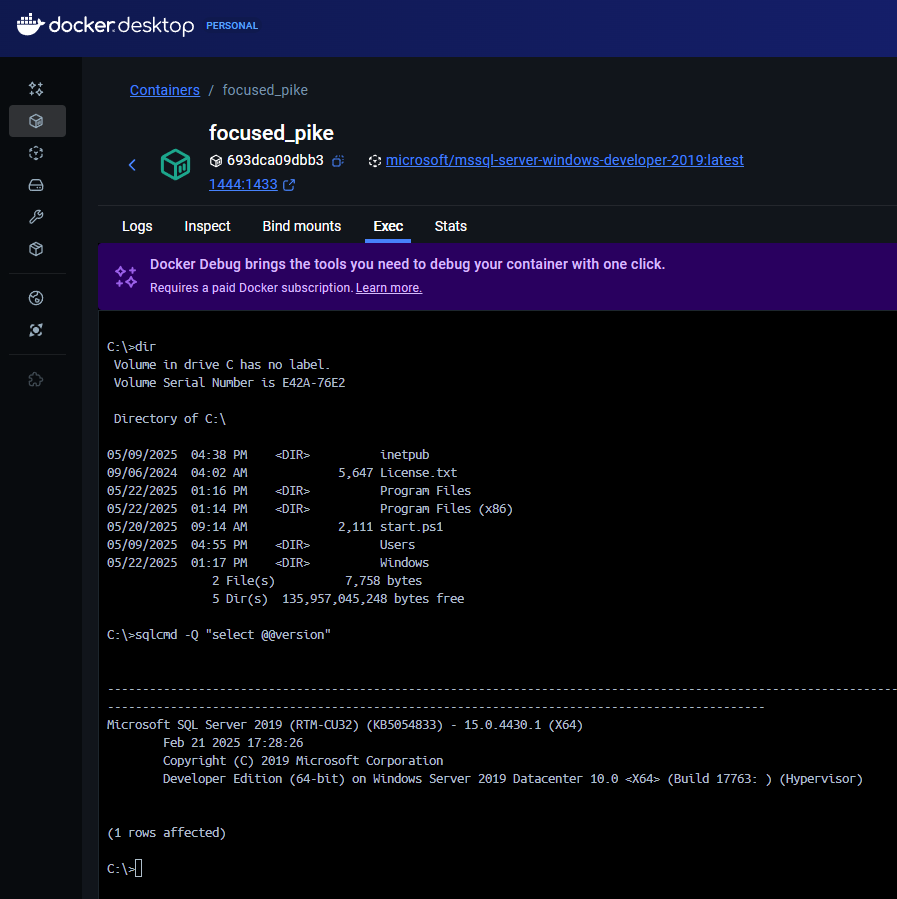
Task: Click the 'C:\>dir' command line
Action: point(131,346)
